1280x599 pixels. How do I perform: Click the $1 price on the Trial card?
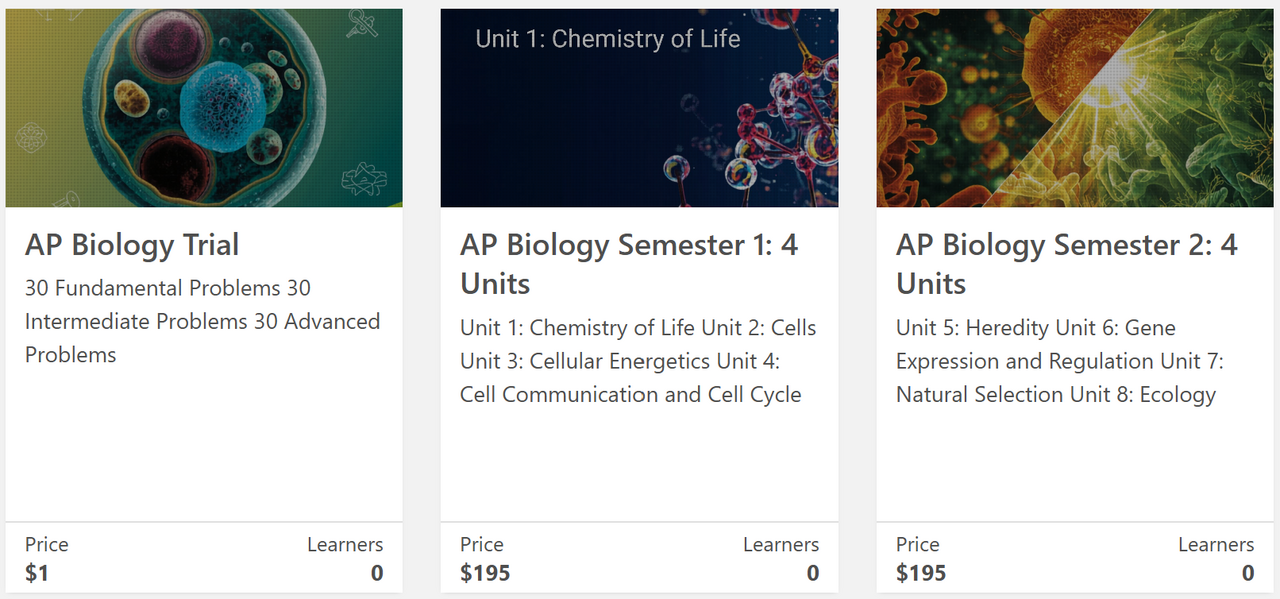click(x=37, y=573)
